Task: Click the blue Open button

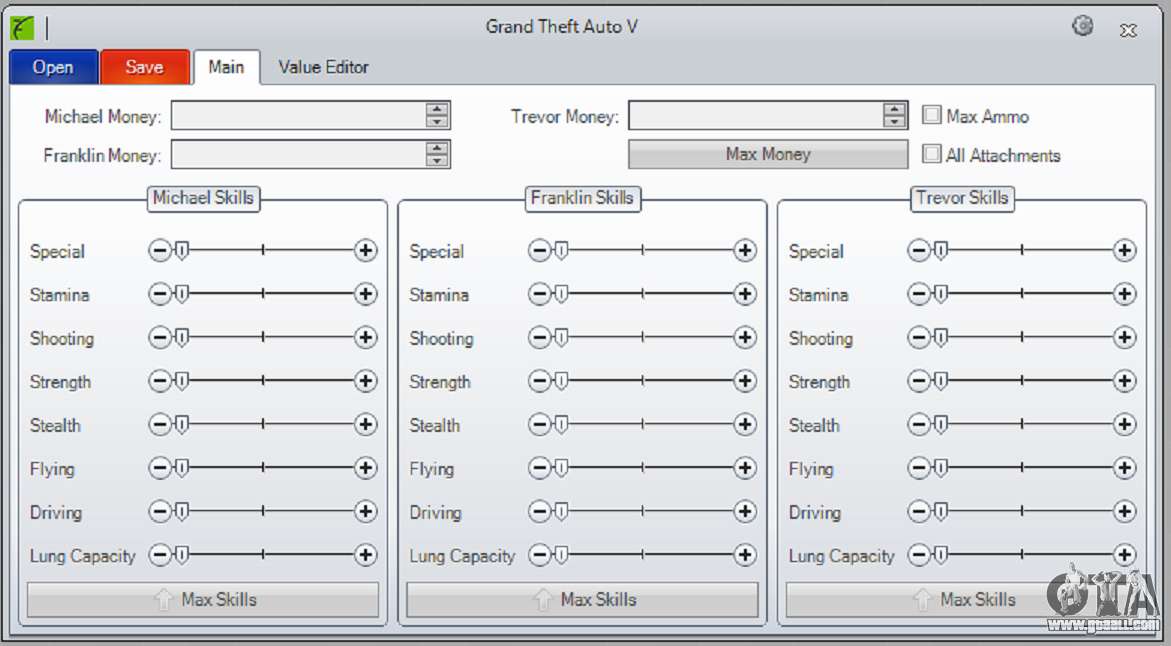Action: click(x=53, y=67)
